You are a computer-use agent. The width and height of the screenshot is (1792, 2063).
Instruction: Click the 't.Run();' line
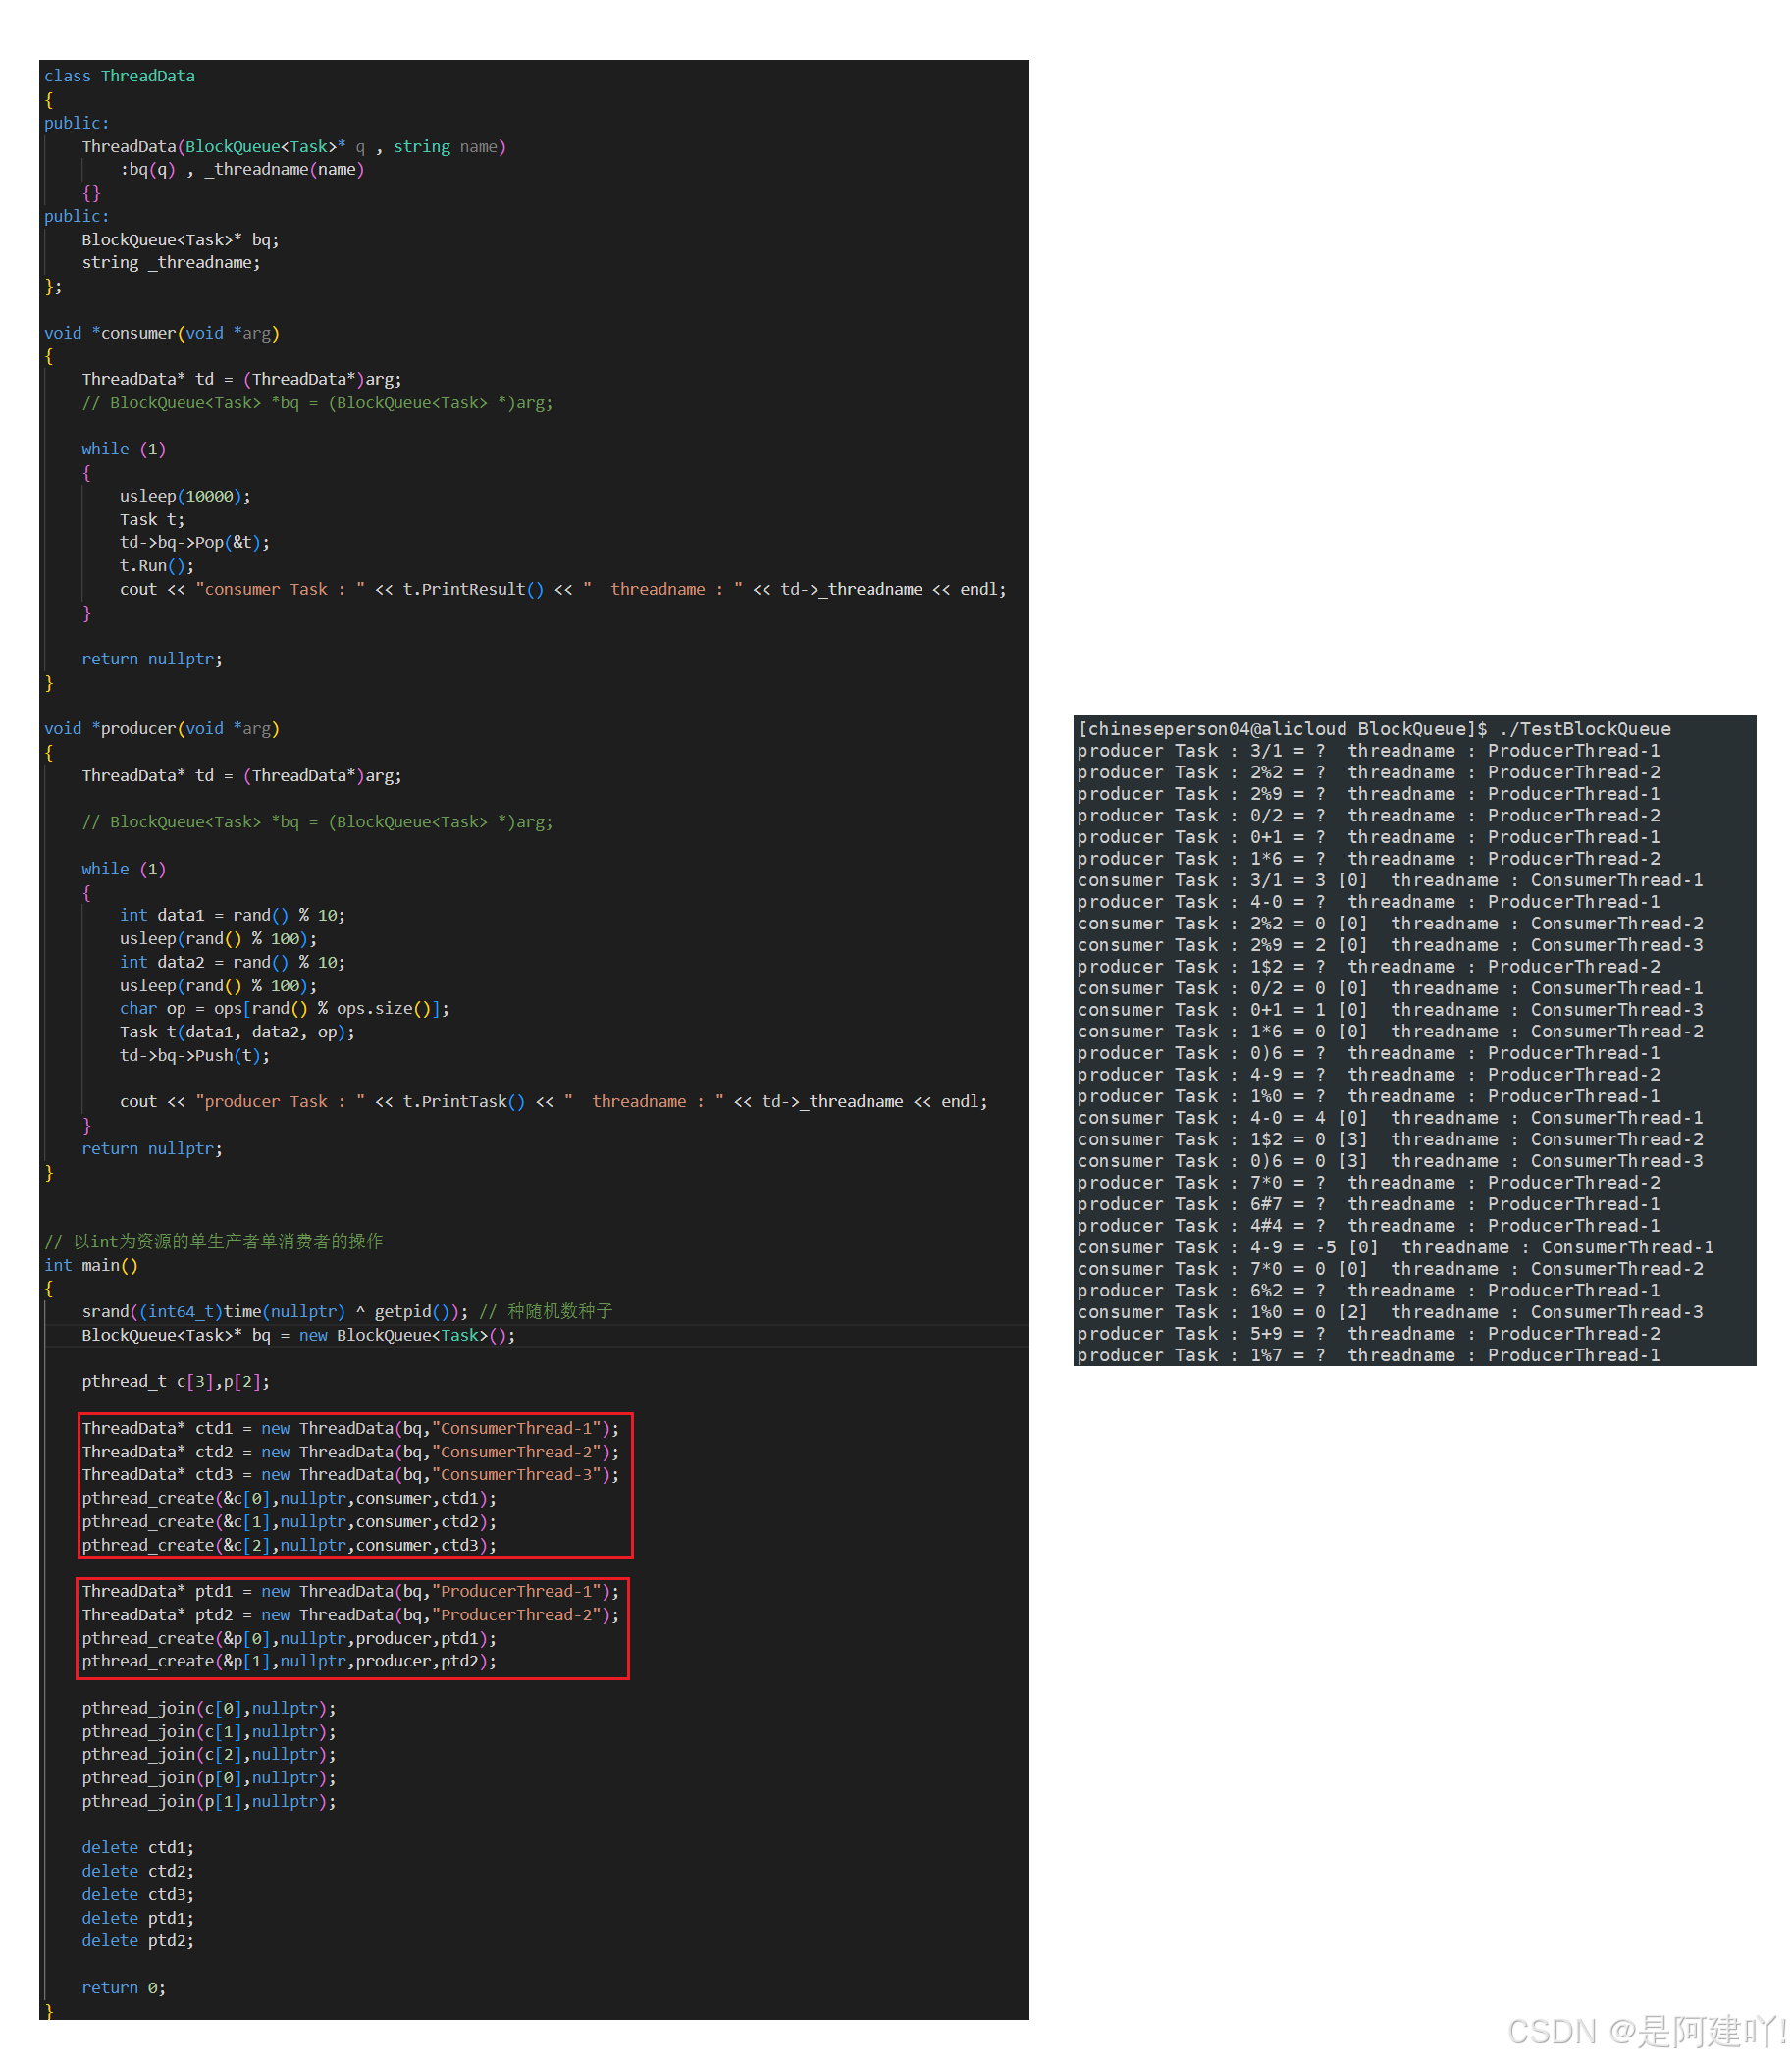tap(157, 566)
